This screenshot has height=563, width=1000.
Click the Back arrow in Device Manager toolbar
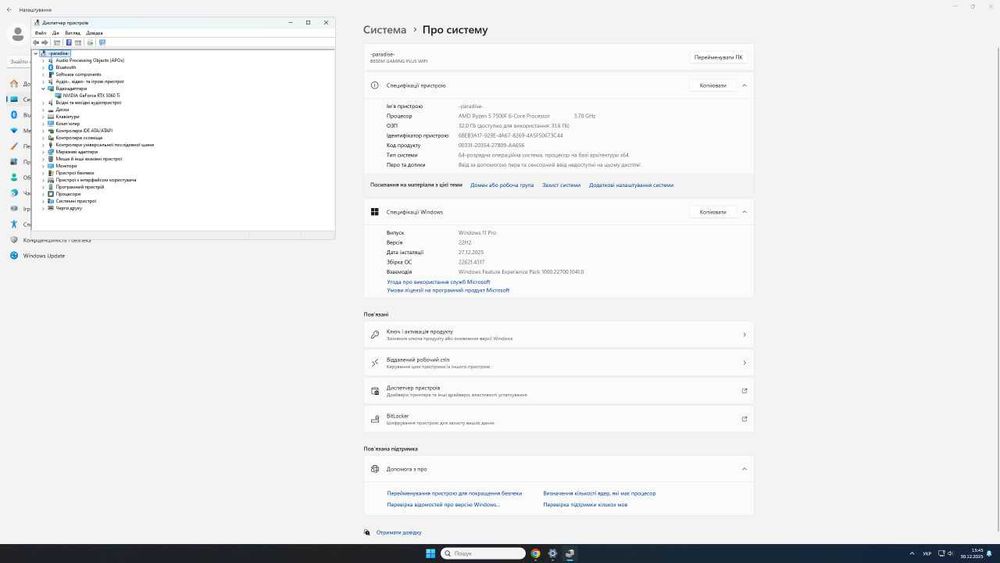coord(36,43)
